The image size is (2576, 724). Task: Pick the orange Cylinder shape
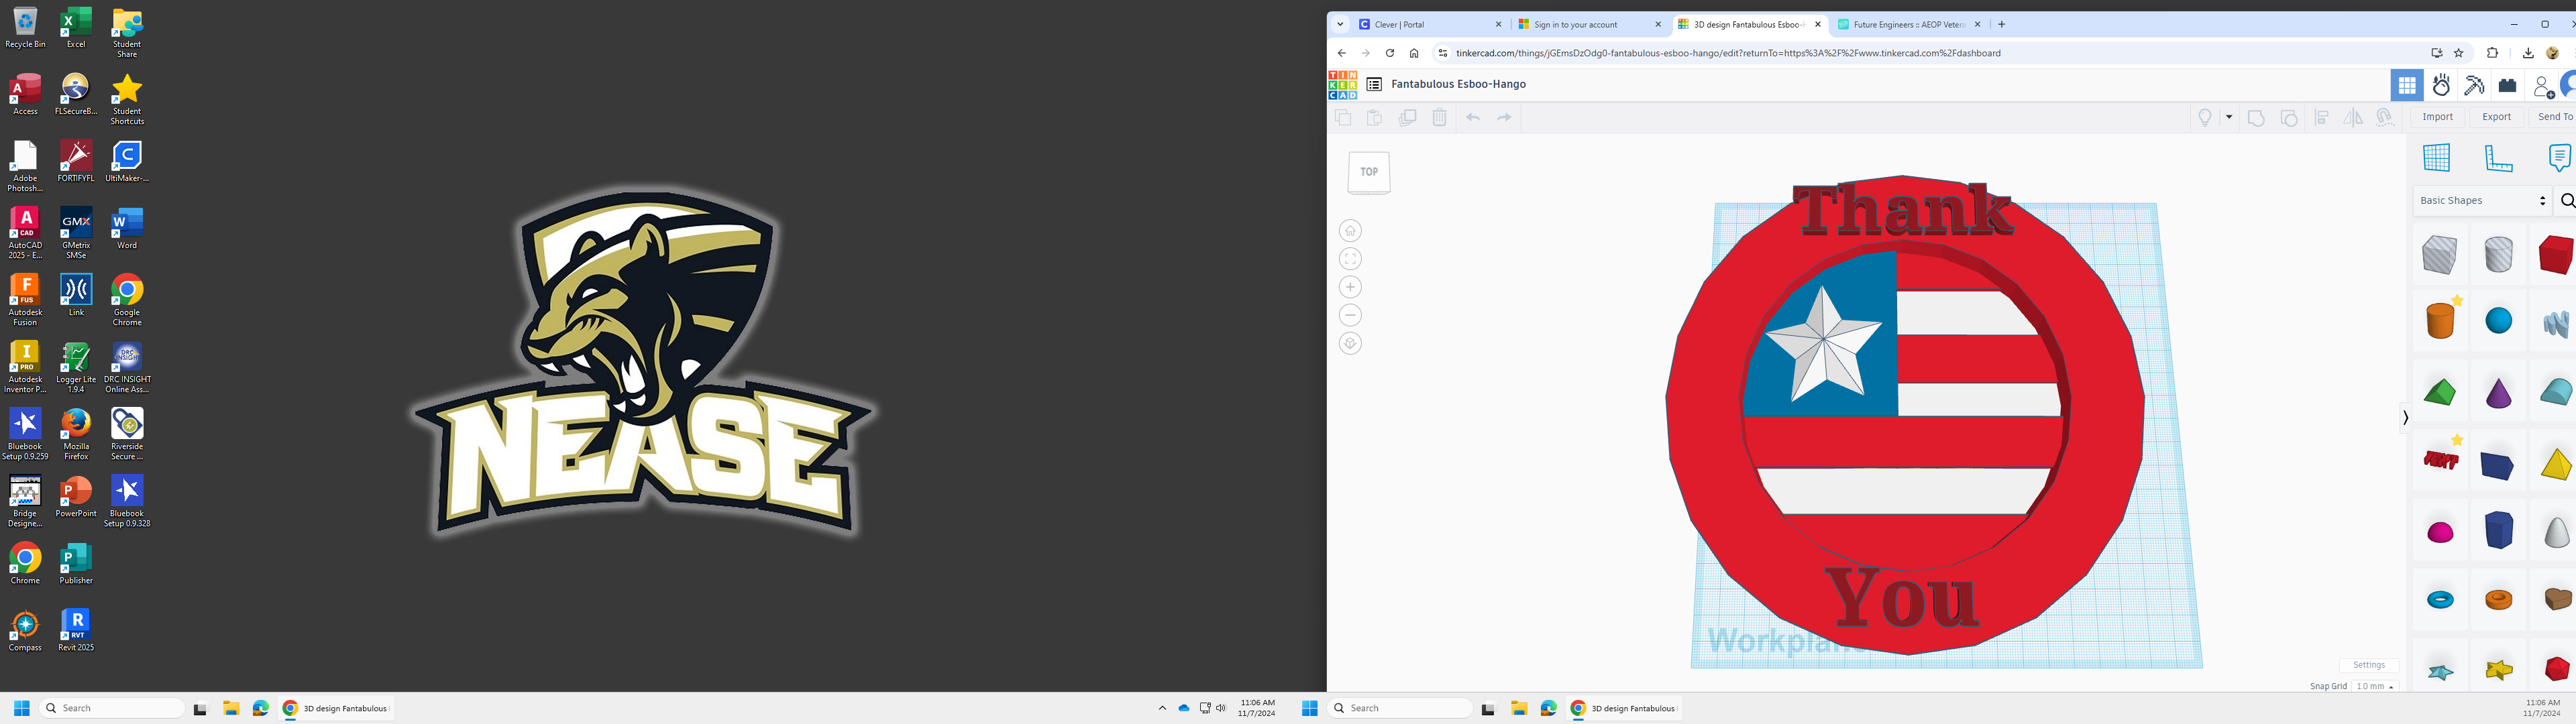coord(2440,321)
